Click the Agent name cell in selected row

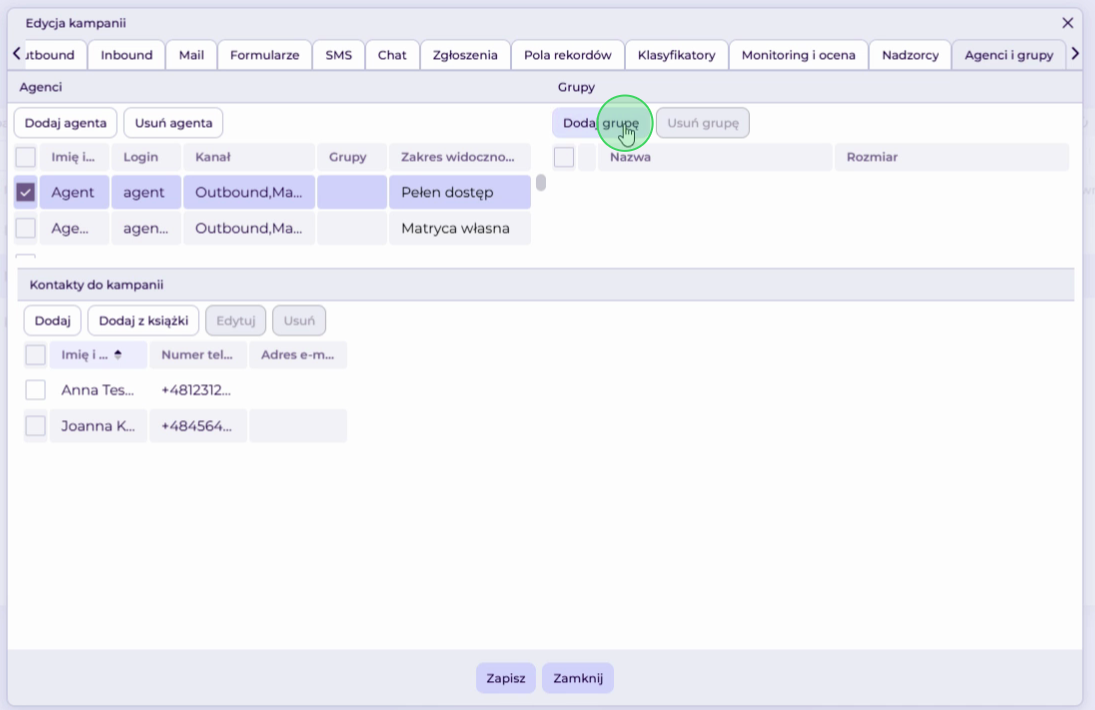tap(74, 192)
